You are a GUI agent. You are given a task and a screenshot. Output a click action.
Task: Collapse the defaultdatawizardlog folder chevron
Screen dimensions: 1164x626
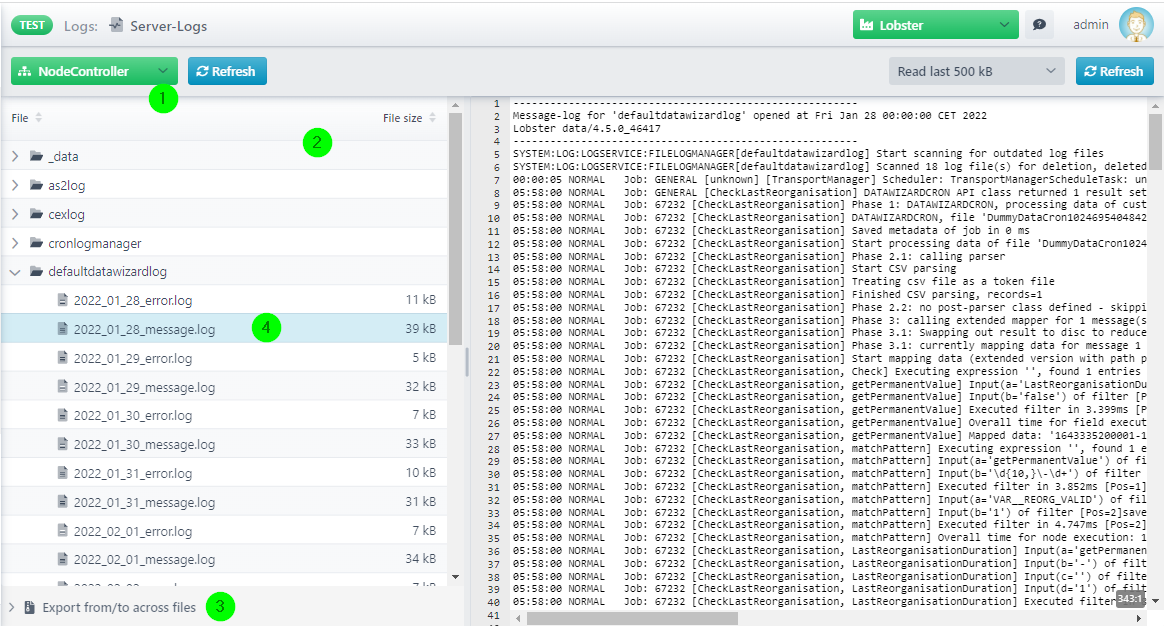[15, 272]
